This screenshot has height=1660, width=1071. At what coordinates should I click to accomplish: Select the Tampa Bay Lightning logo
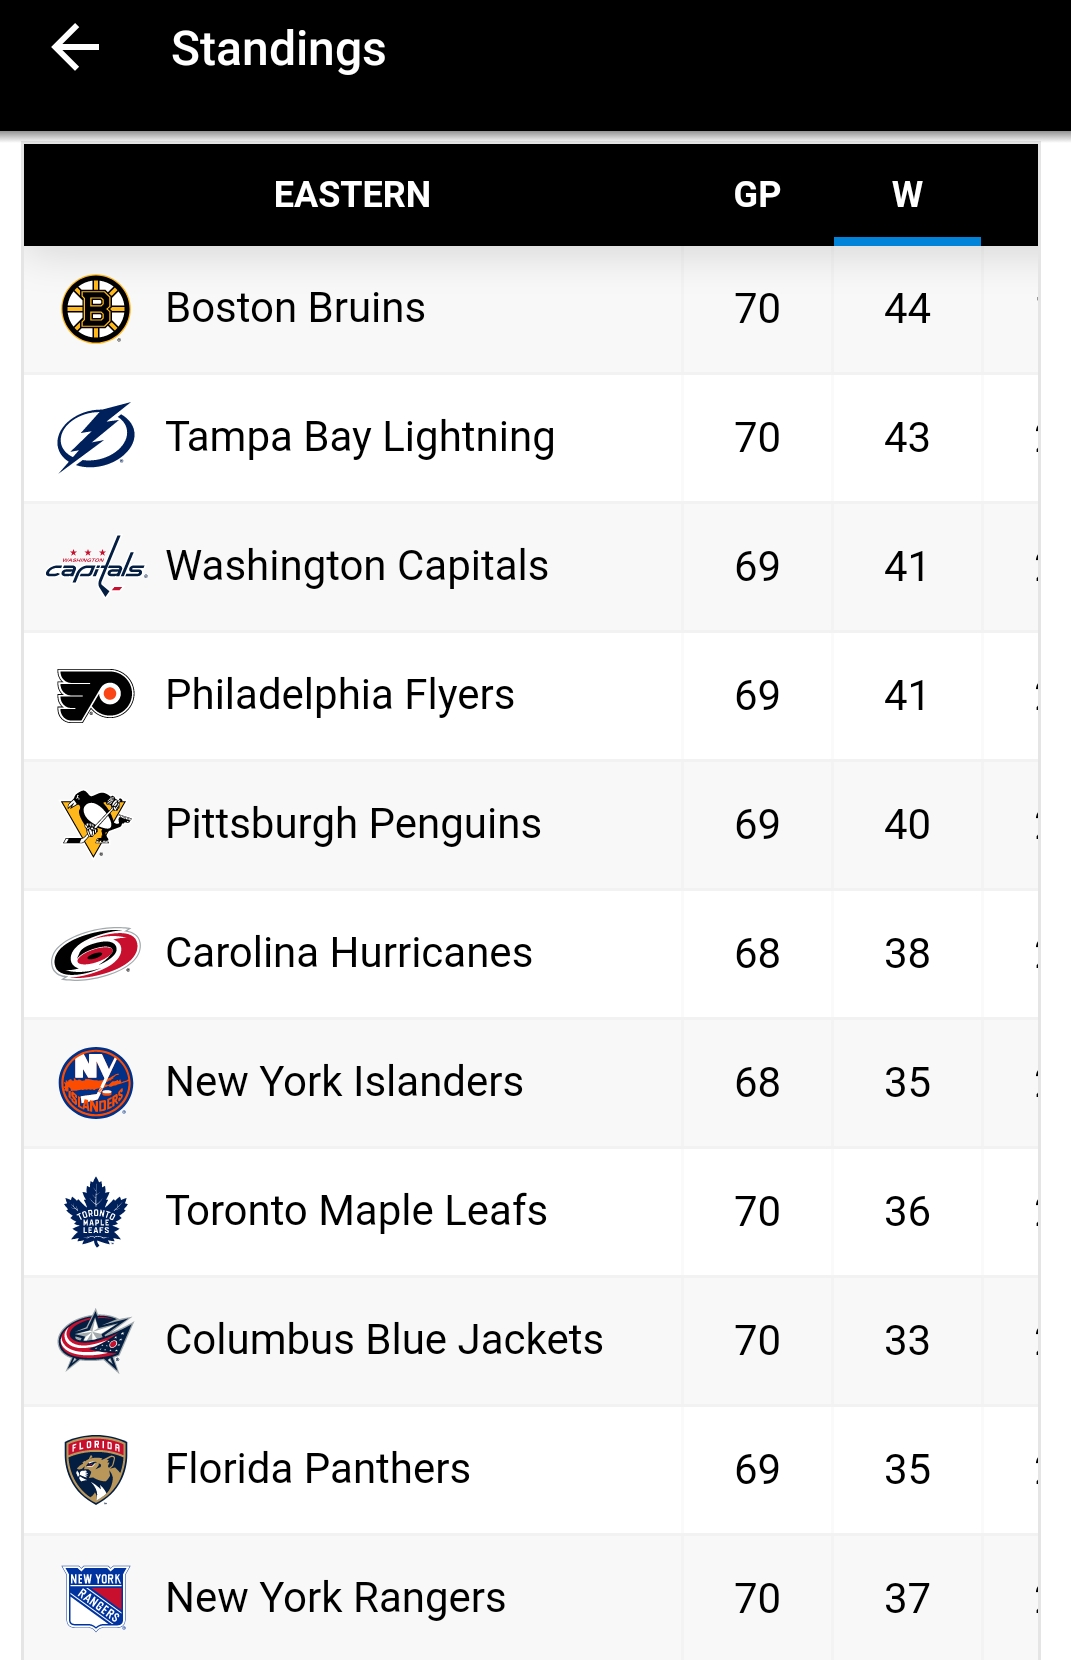96,437
